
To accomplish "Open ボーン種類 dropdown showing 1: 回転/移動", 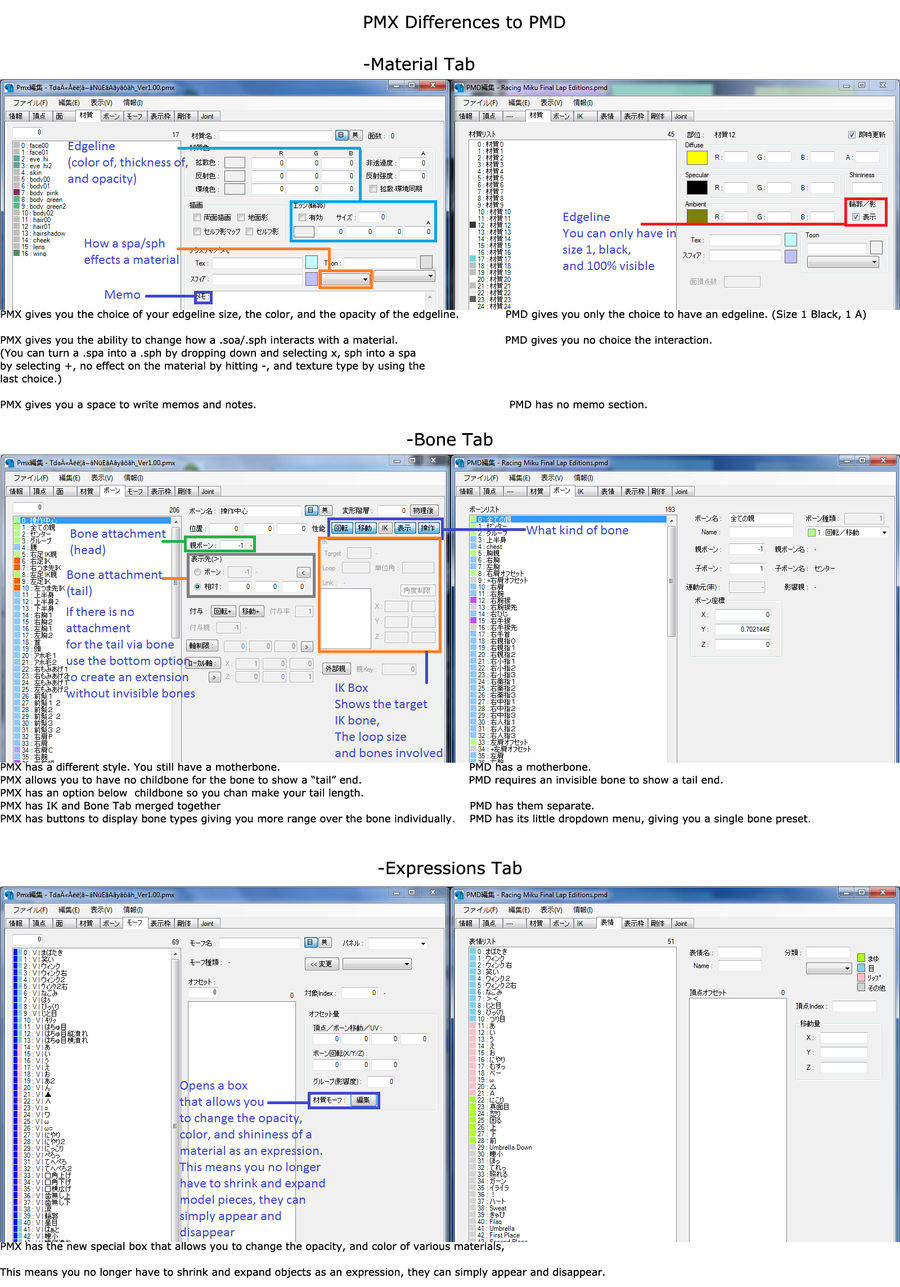I will pyautogui.click(x=846, y=533).
